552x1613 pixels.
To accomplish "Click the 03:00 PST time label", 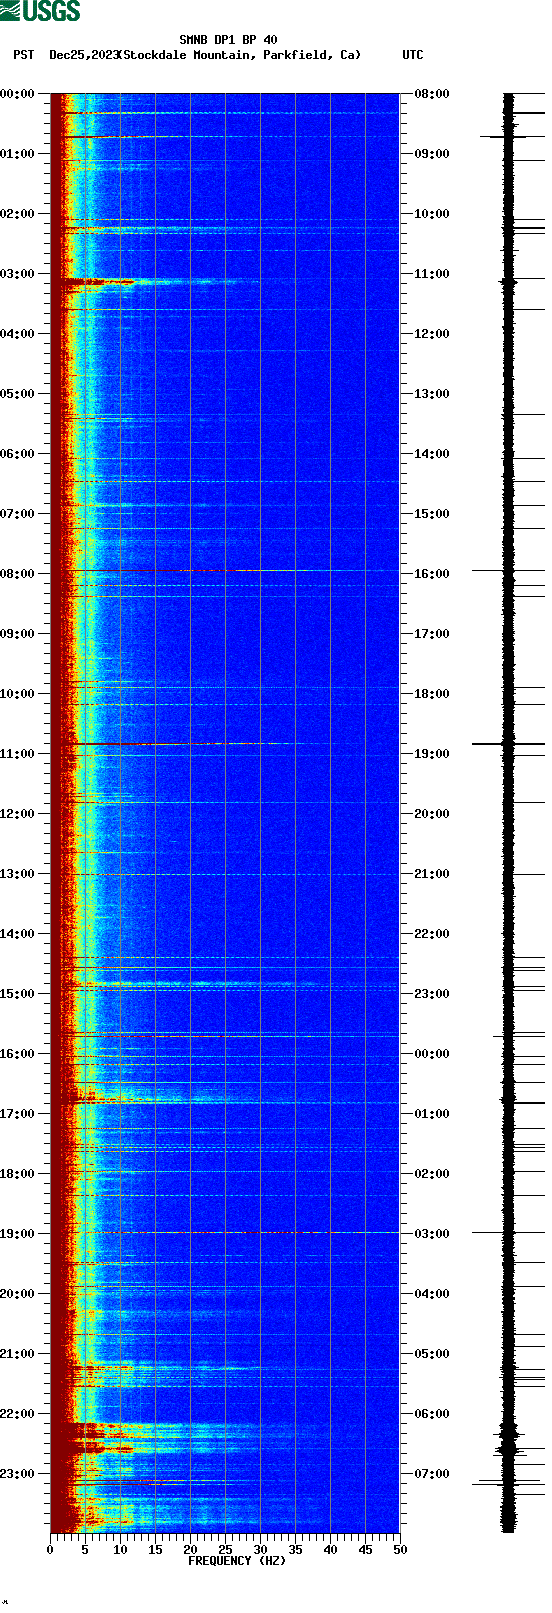I will [x=18, y=274].
